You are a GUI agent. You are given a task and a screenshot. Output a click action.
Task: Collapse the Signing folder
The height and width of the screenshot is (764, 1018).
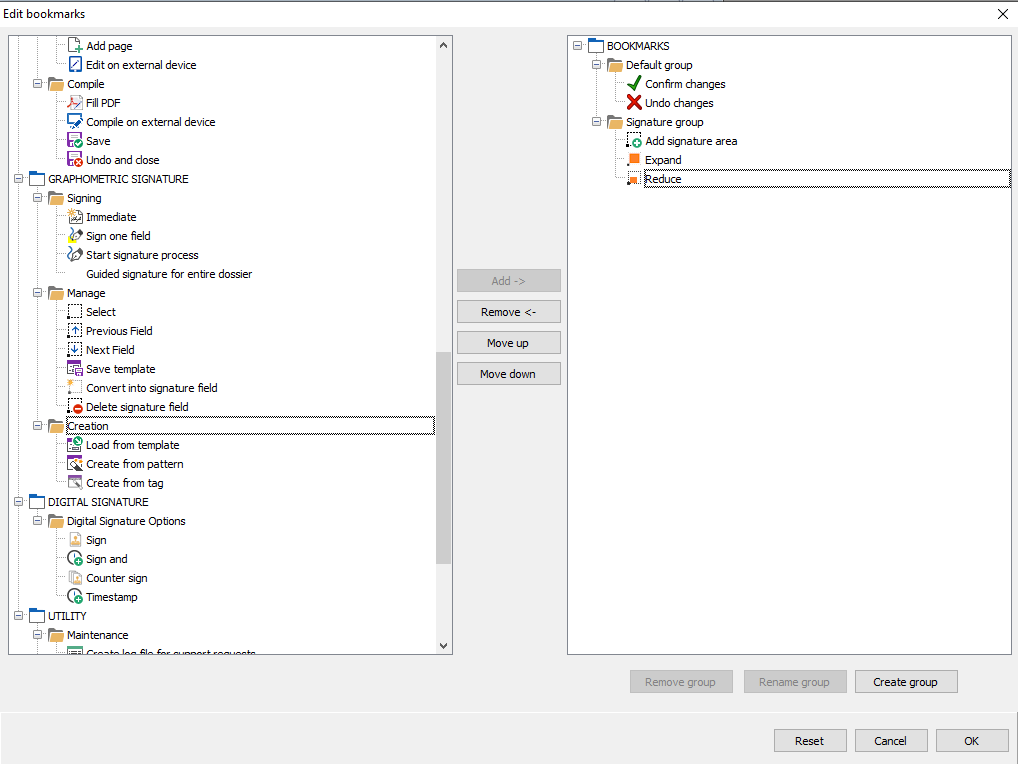pos(38,198)
